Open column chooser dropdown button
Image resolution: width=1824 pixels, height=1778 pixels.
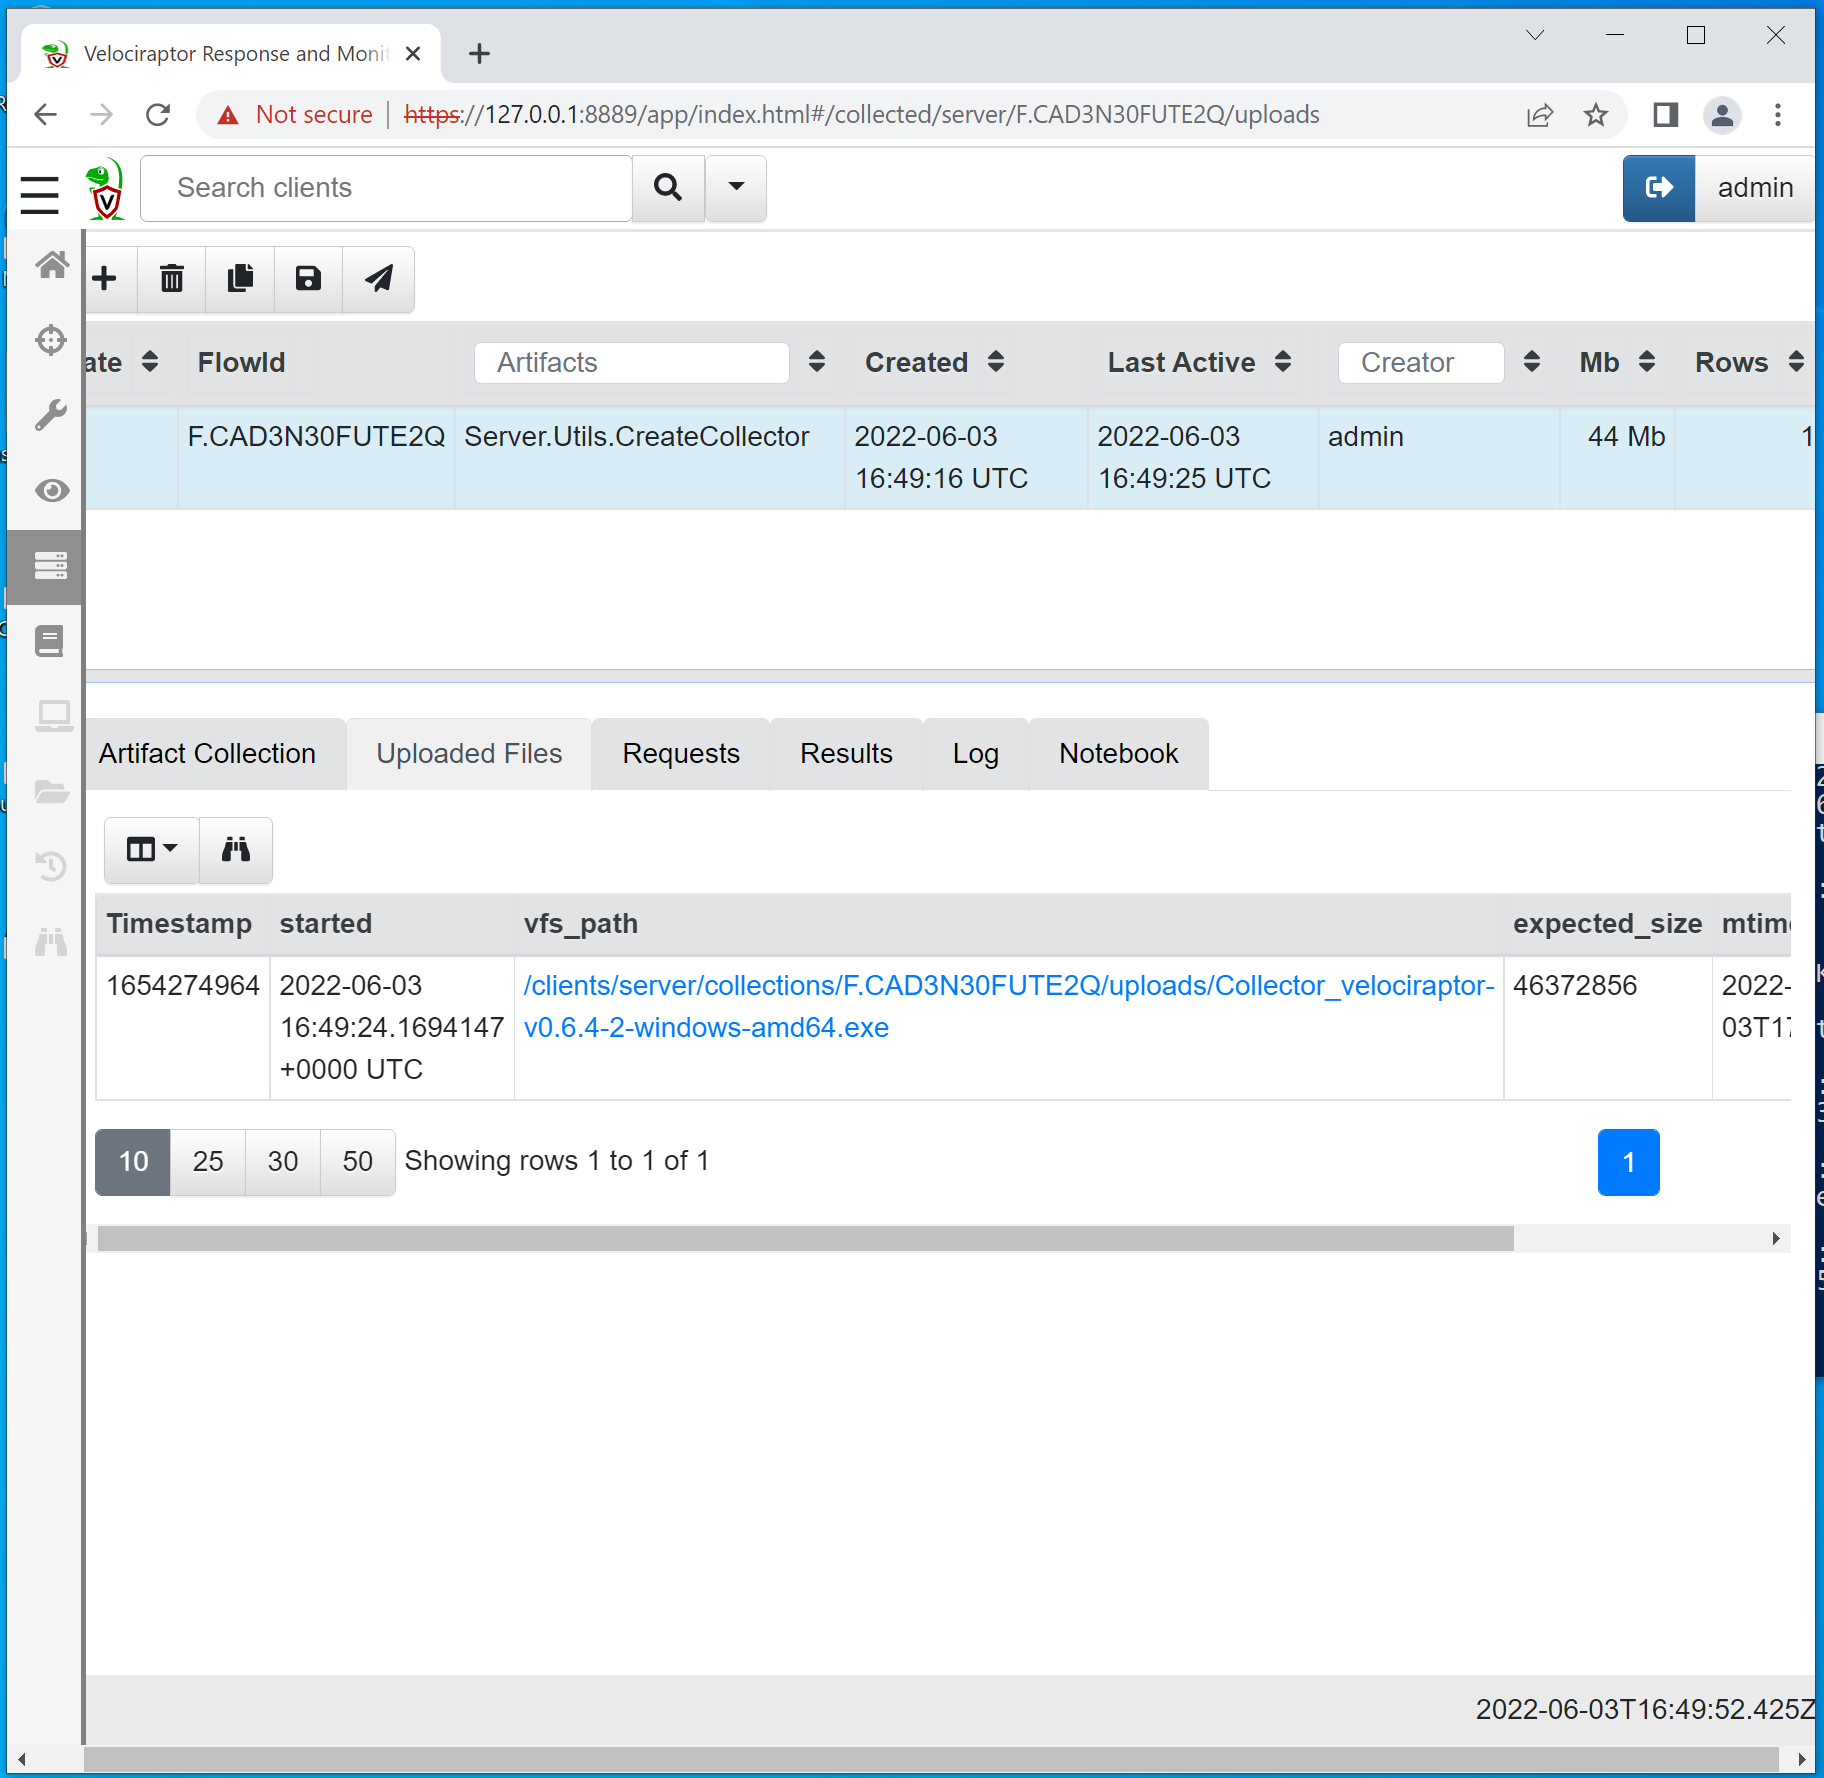151,850
